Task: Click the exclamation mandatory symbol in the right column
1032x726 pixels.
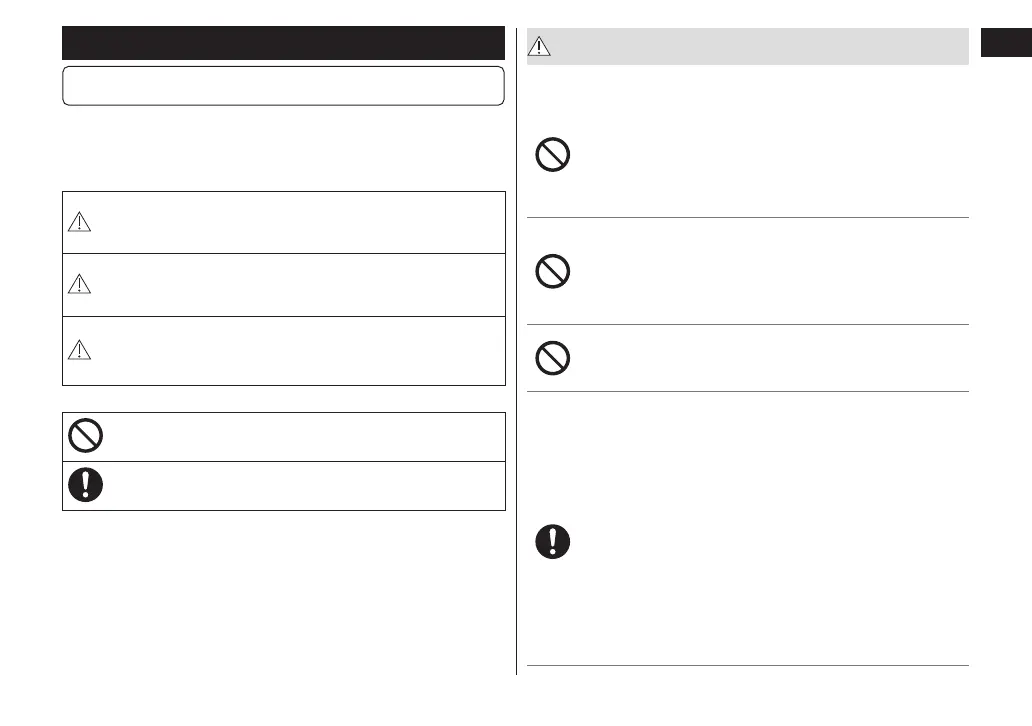Action: tap(553, 541)
